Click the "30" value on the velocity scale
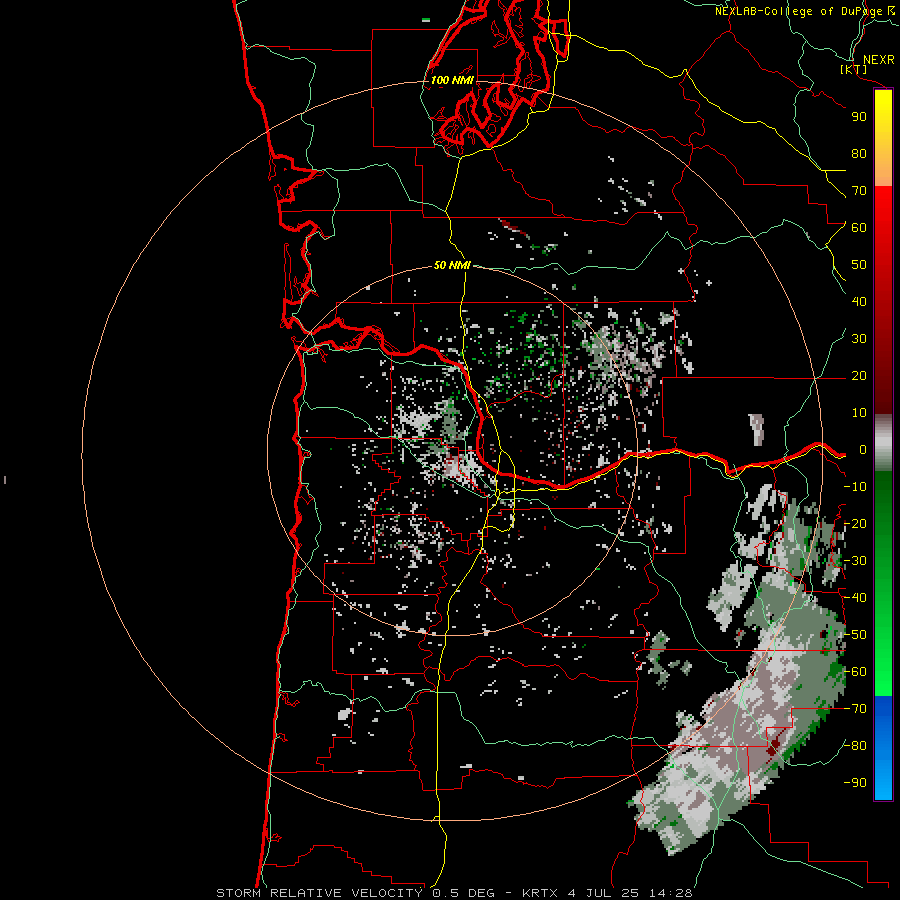 pos(859,339)
